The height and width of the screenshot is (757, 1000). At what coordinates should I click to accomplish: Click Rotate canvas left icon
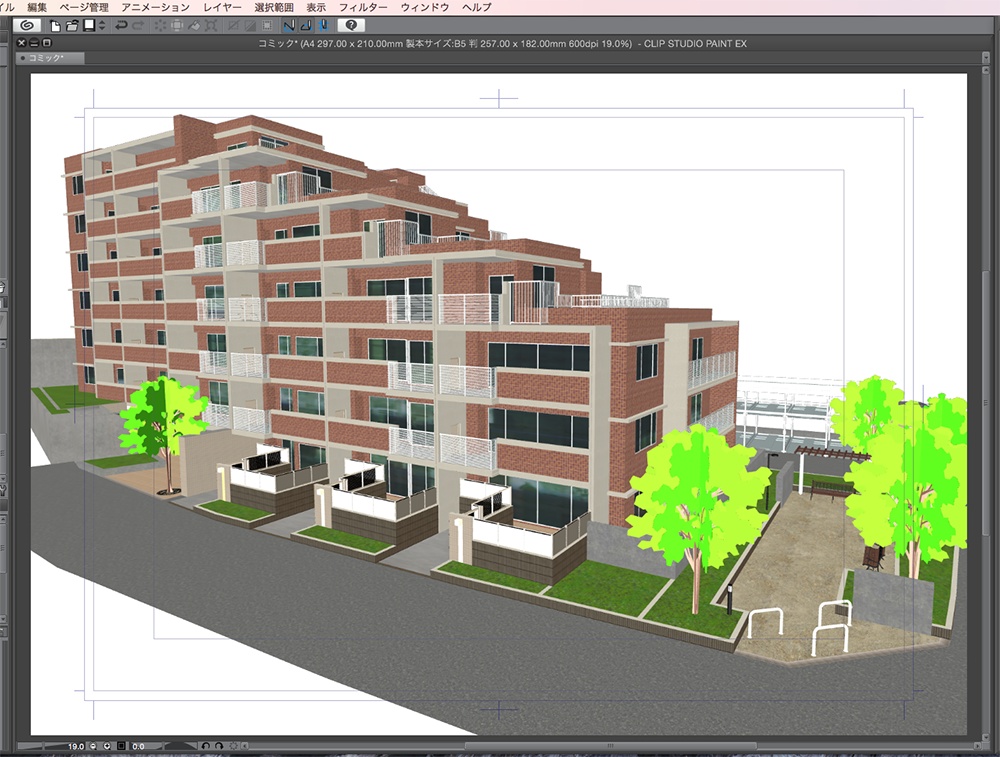[205, 746]
